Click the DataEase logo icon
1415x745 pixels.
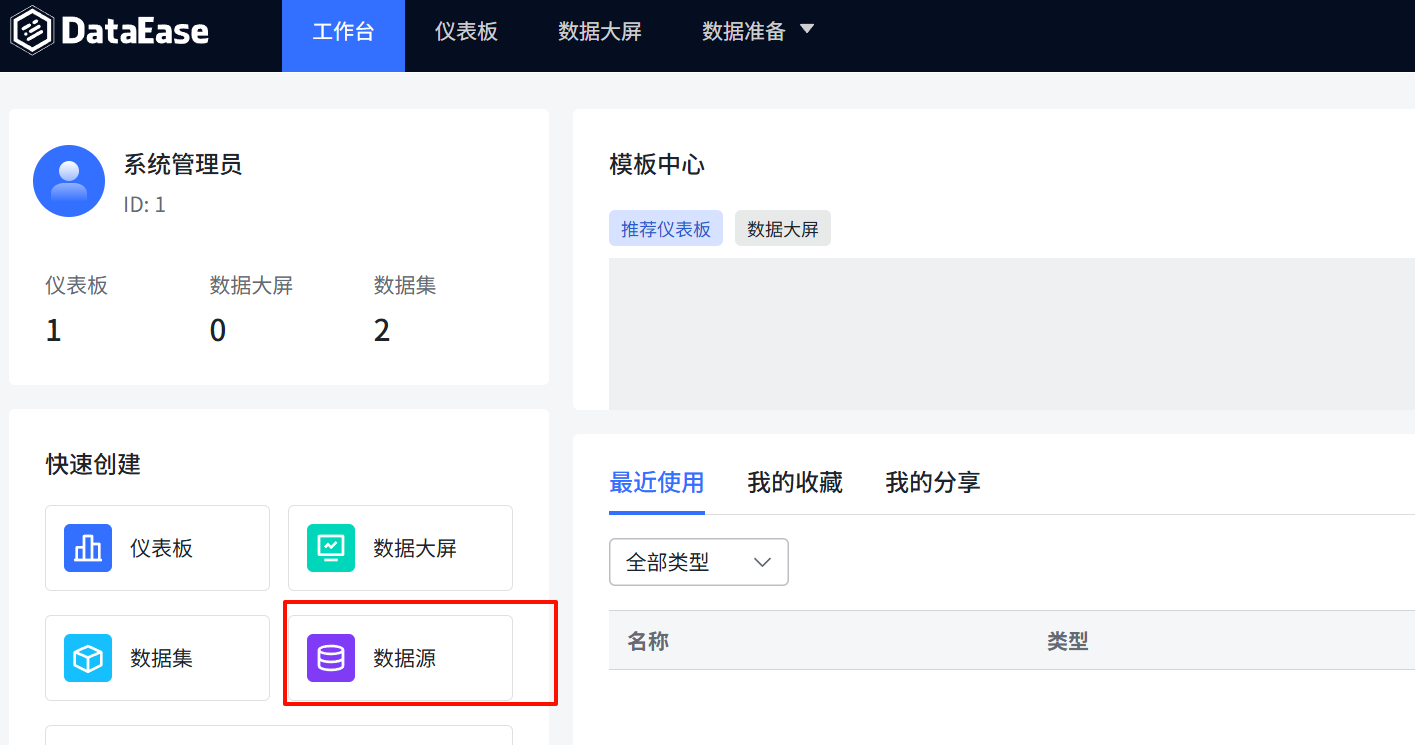pyautogui.click(x=32, y=31)
